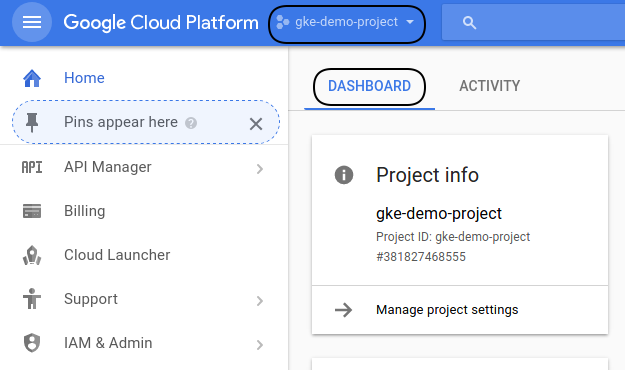Select the gke-demo-project name in card

tap(439, 214)
